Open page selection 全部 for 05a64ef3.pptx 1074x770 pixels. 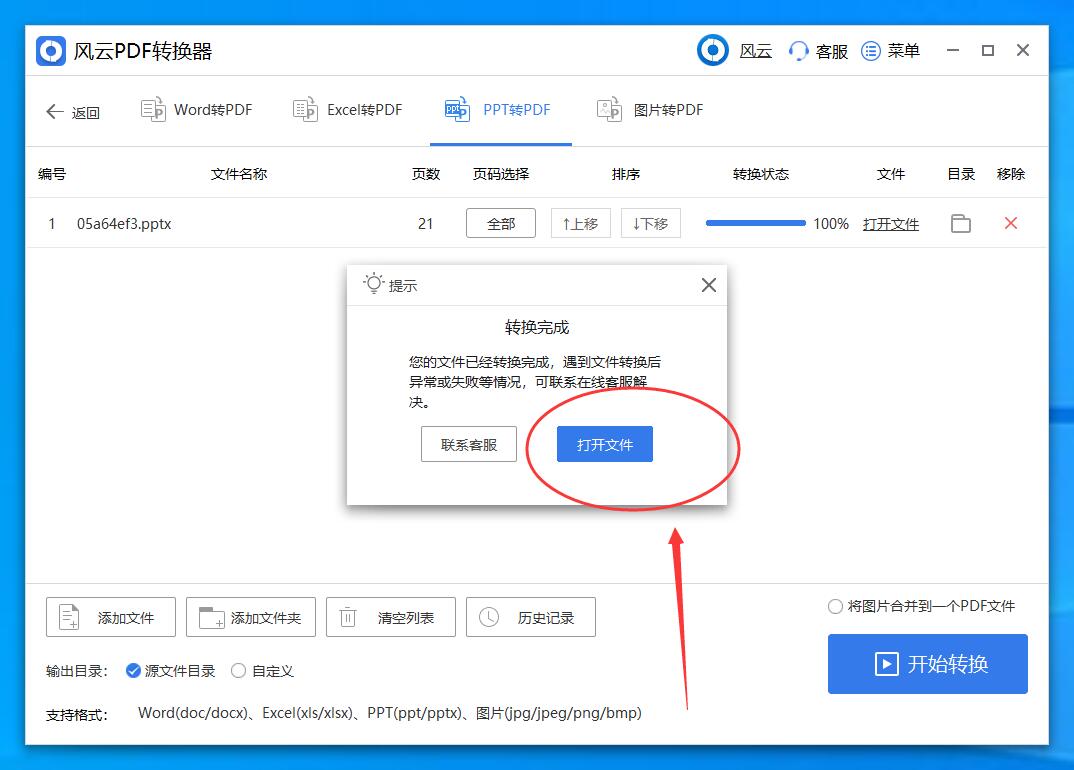[501, 223]
